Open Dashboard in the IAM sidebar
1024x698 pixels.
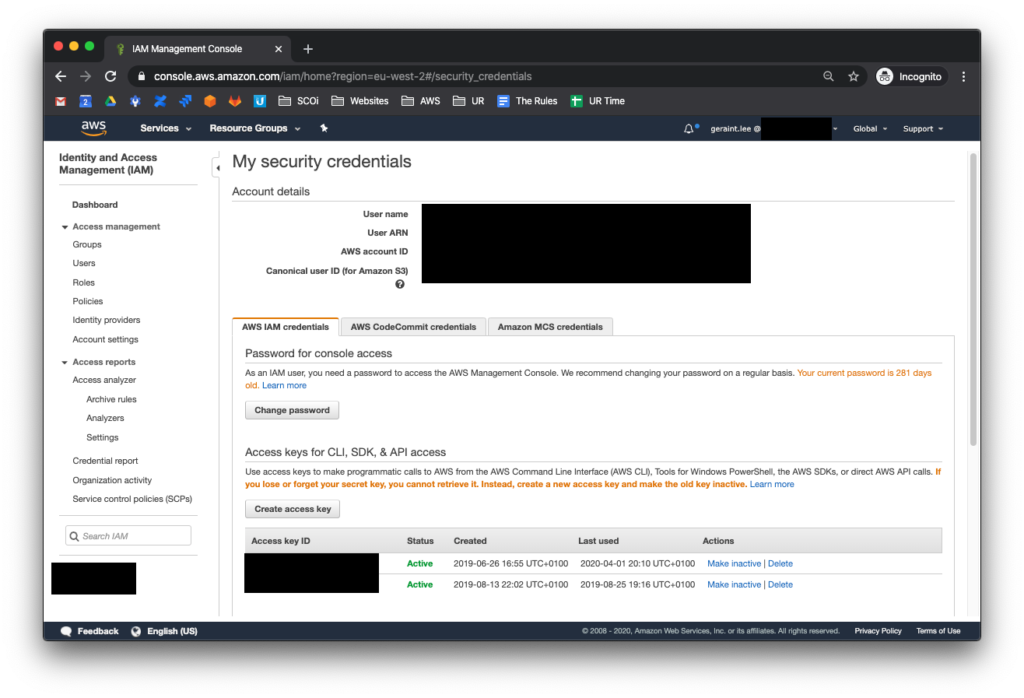95,204
